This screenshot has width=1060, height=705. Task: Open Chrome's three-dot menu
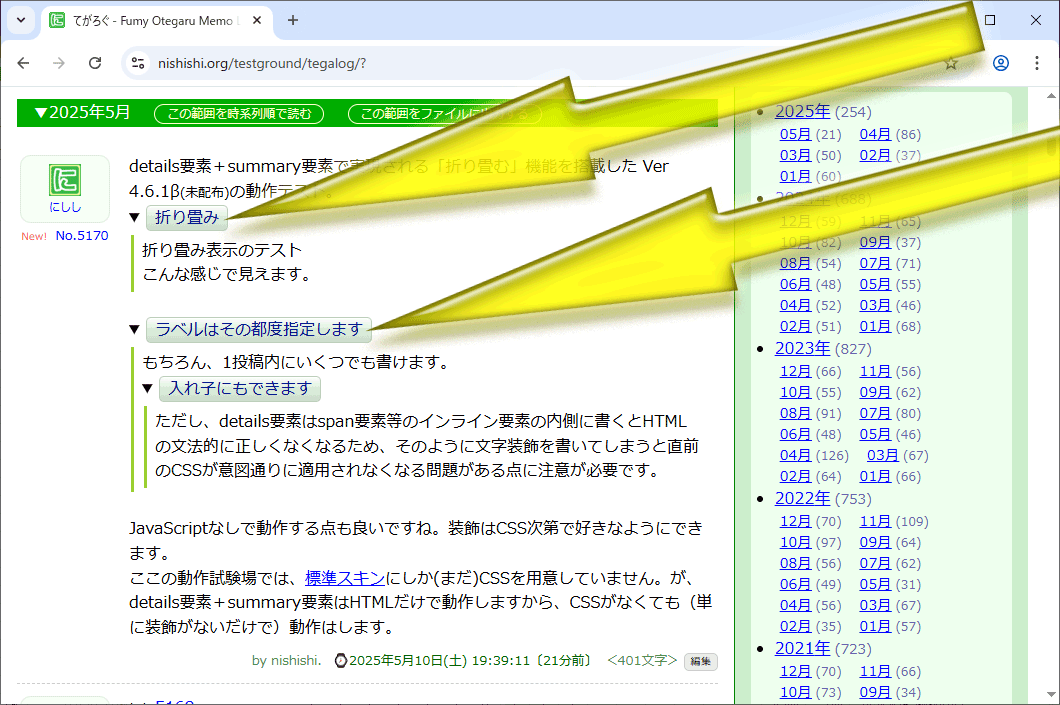coord(1037,63)
